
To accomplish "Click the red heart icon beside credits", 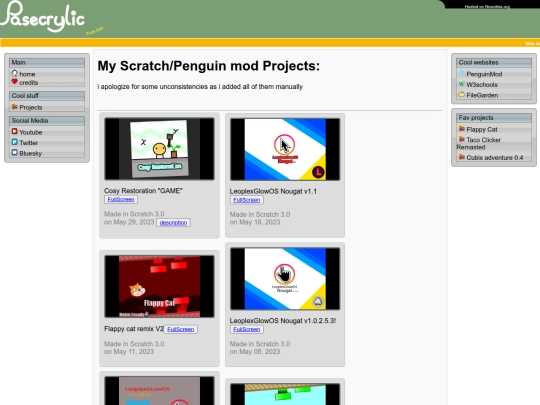I will [x=14, y=82].
